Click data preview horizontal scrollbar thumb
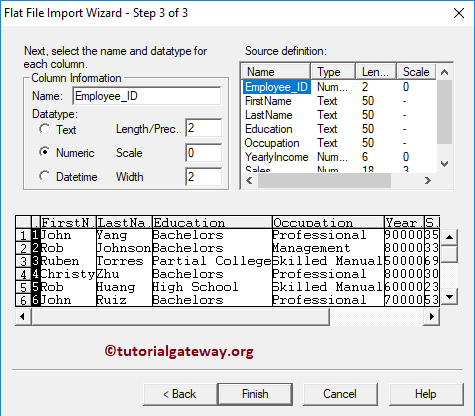Image resolution: width=475 pixels, height=416 pixels. coord(181,316)
